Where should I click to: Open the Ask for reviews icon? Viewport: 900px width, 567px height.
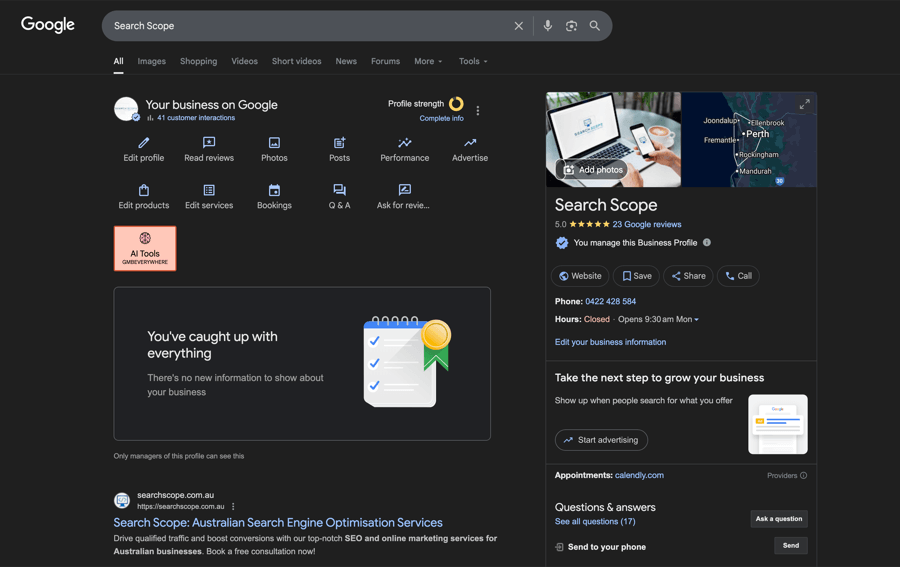click(405, 190)
